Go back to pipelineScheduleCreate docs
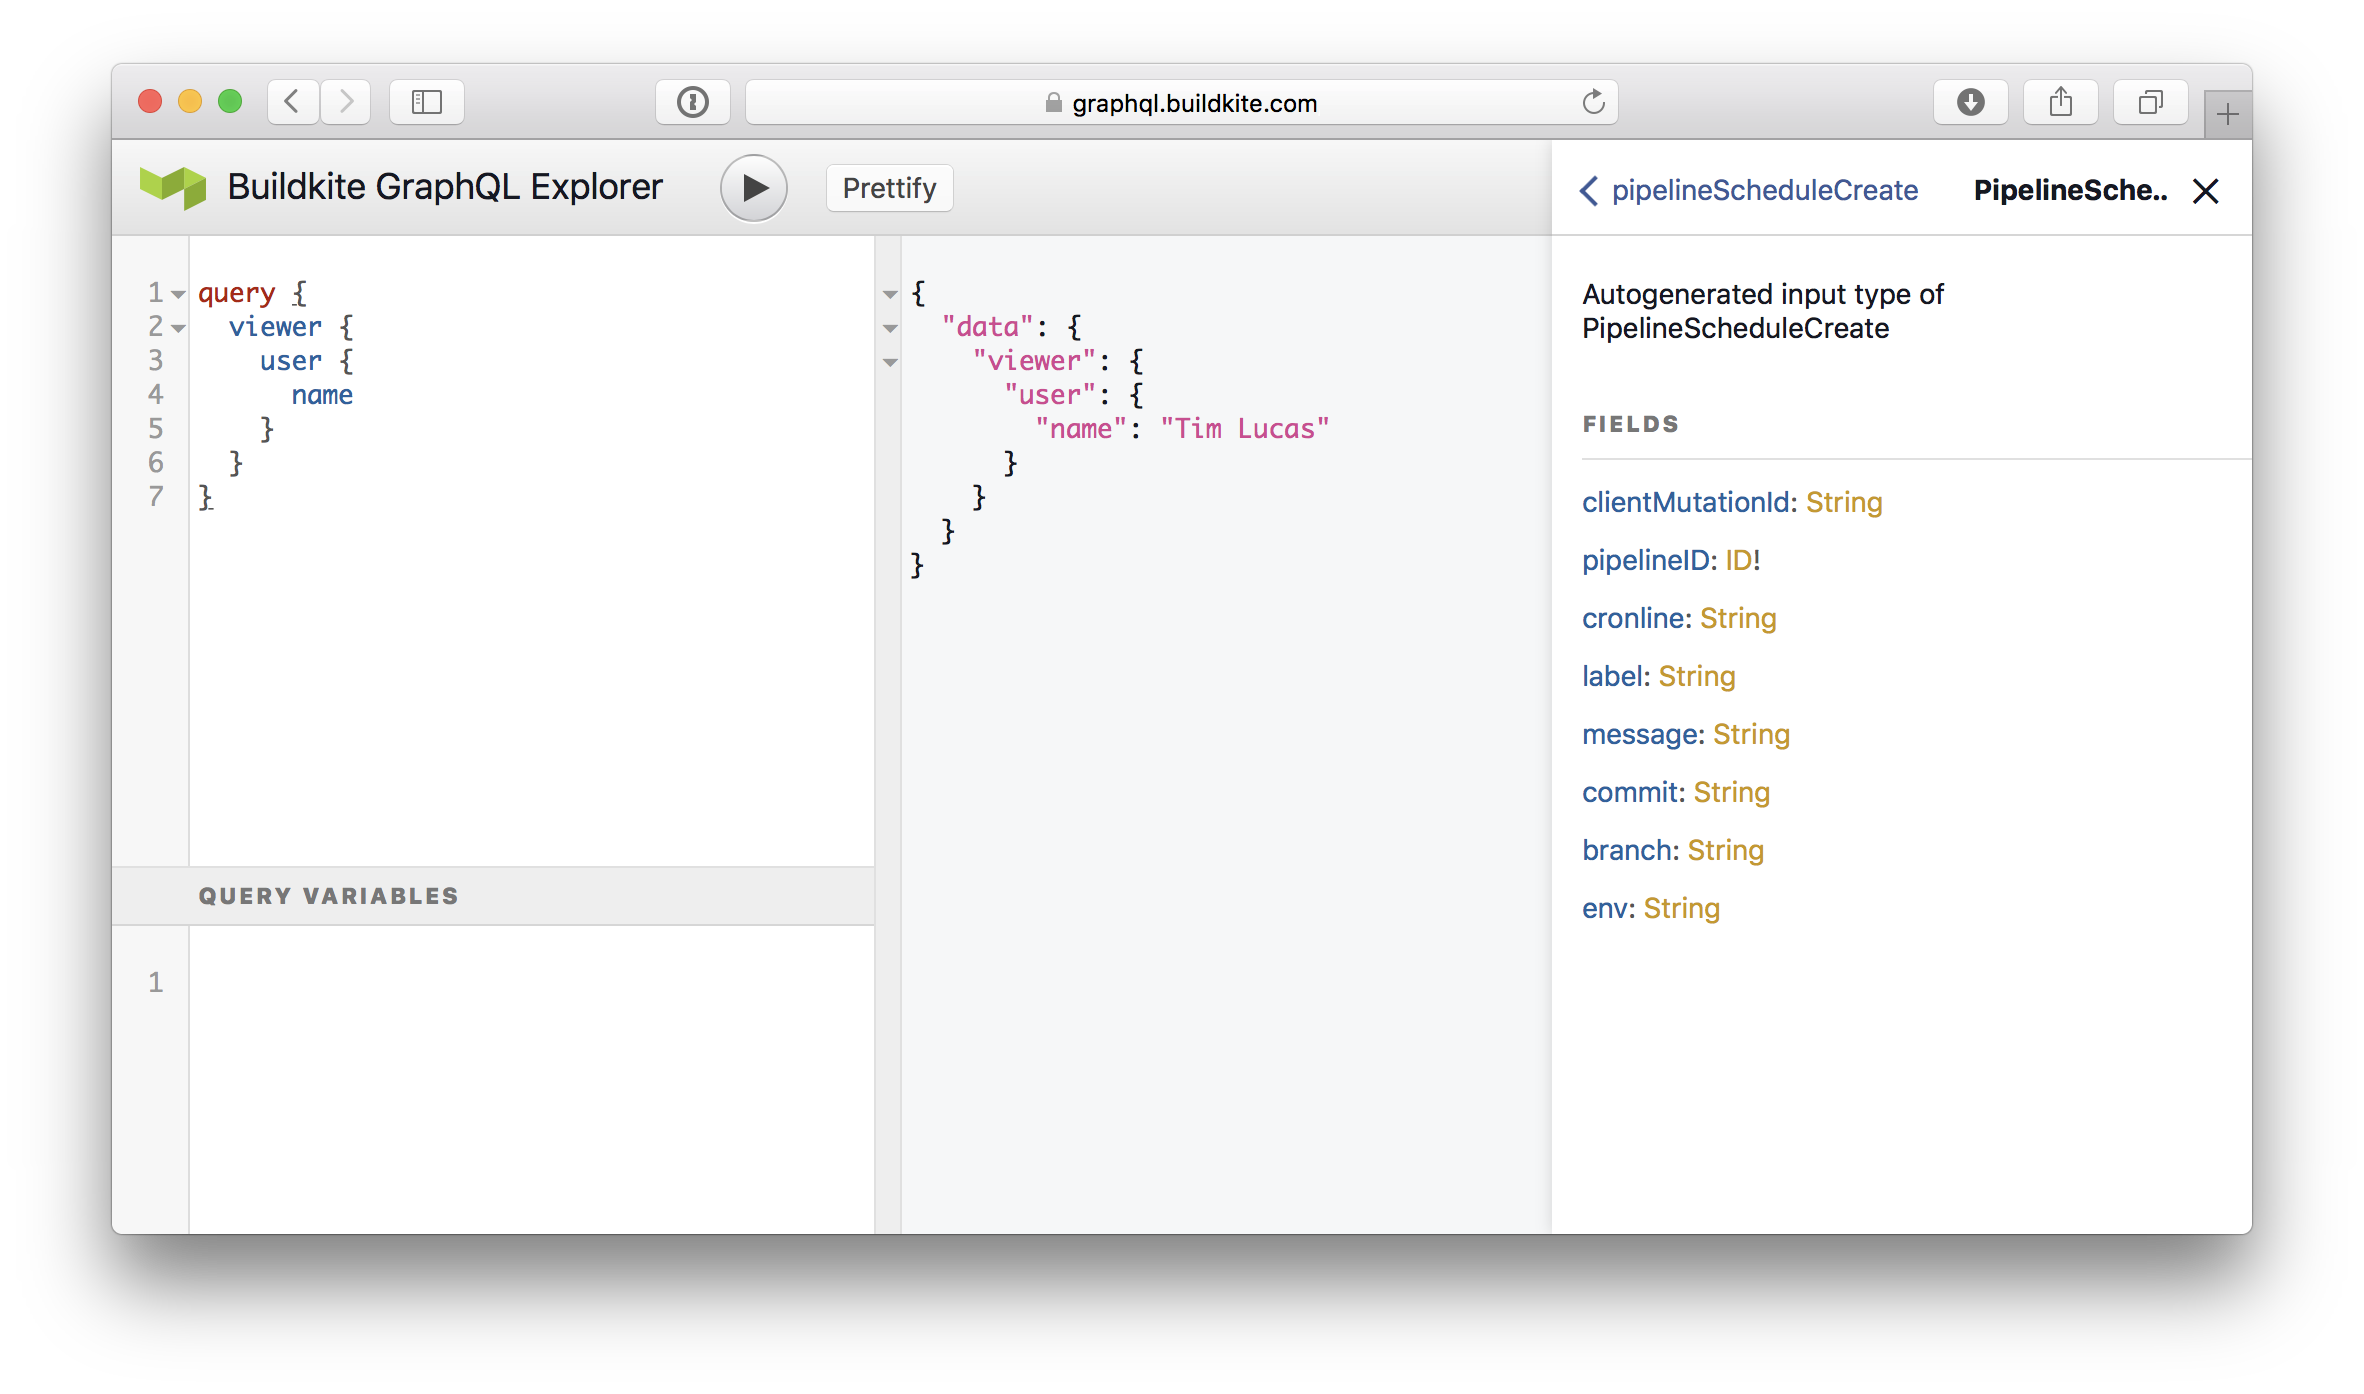Image resolution: width=2364 pixels, height=1394 pixels. pos(1748,190)
